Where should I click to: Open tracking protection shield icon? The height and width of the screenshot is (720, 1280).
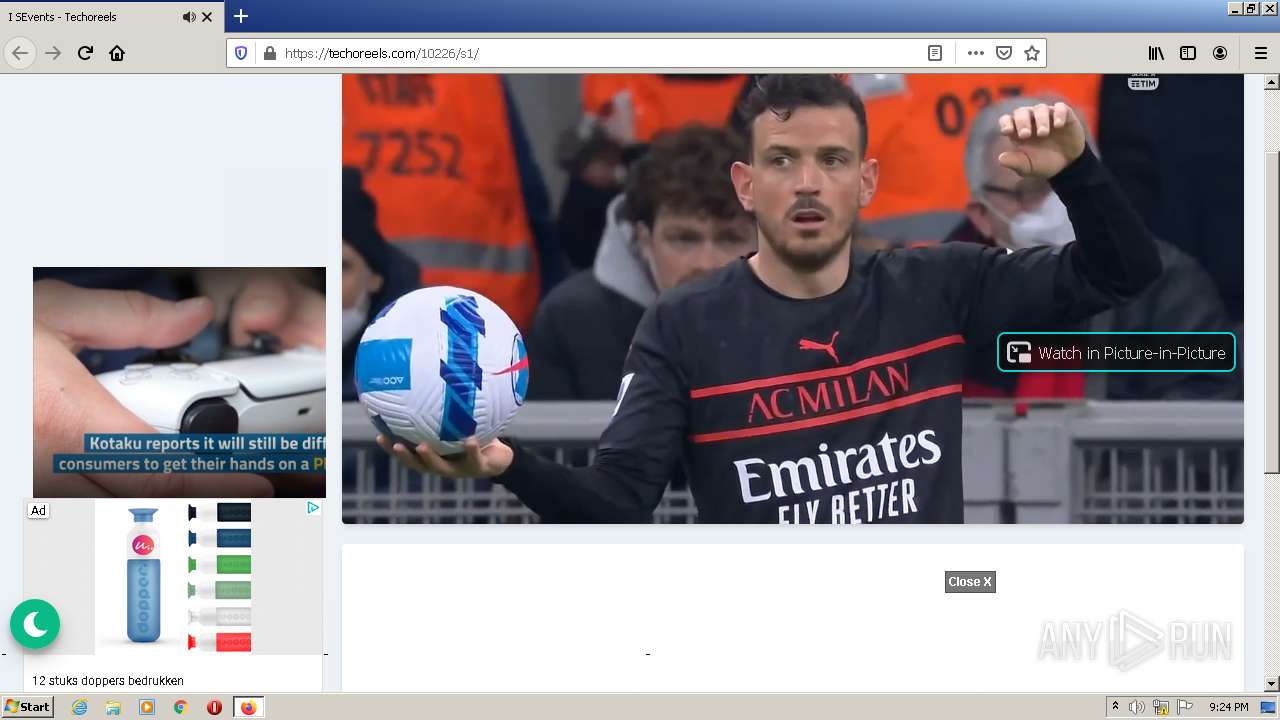coord(241,53)
